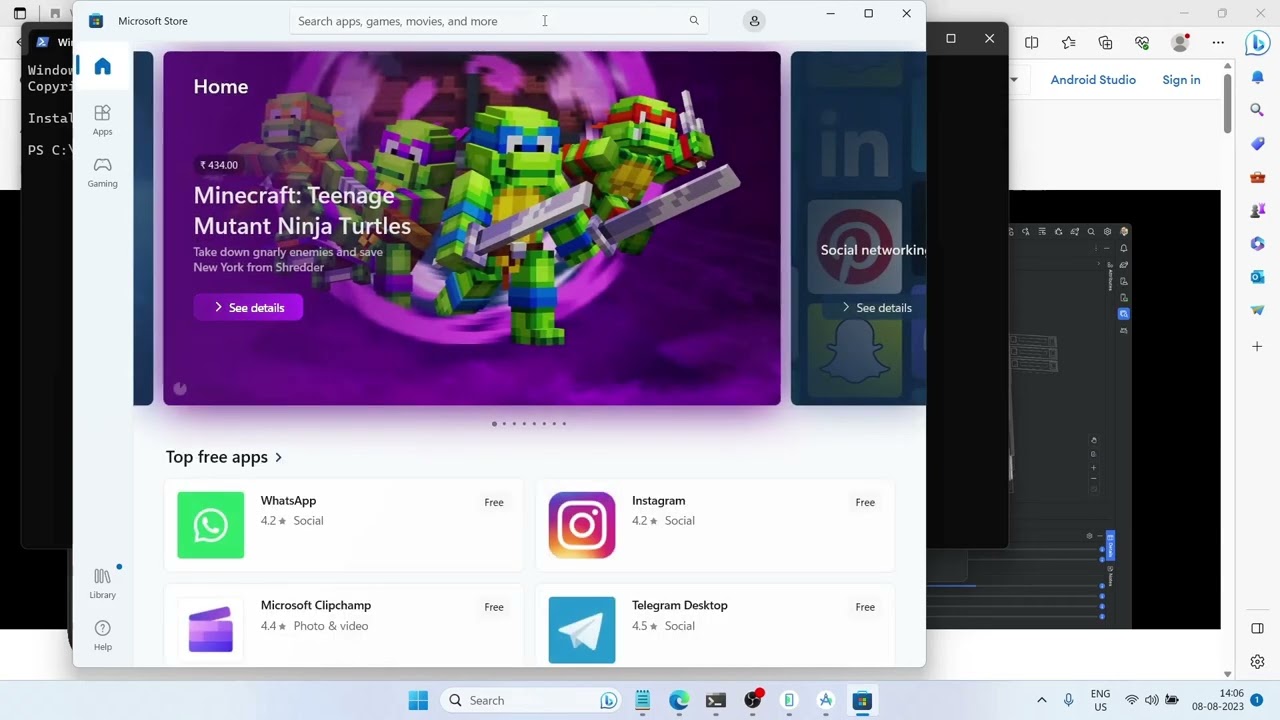Screen dimensions: 1280x720
Task: Open Edge Settings and more menu
Action: point(1218,43)
